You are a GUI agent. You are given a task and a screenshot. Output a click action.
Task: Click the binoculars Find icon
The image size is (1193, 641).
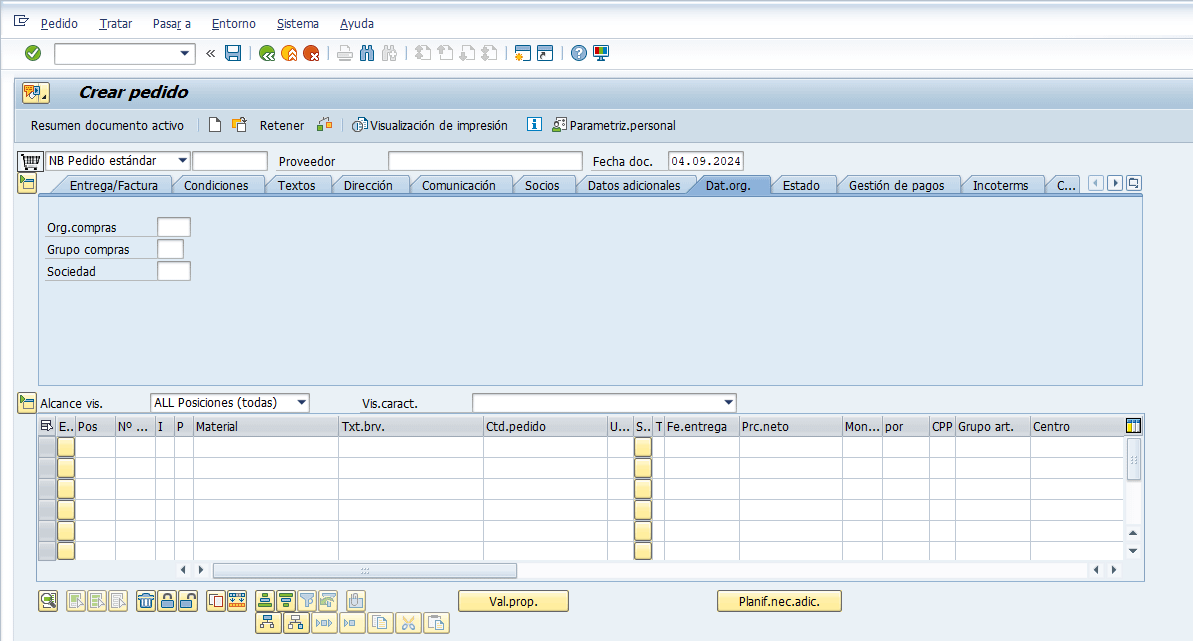(x=367, y=54)
